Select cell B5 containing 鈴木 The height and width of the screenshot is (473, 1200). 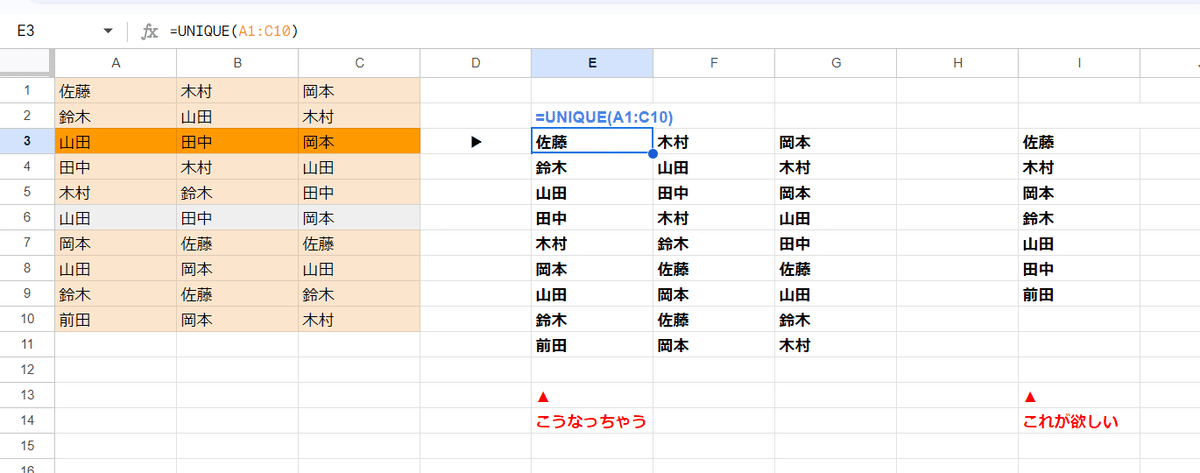click(x=237, y=192)
